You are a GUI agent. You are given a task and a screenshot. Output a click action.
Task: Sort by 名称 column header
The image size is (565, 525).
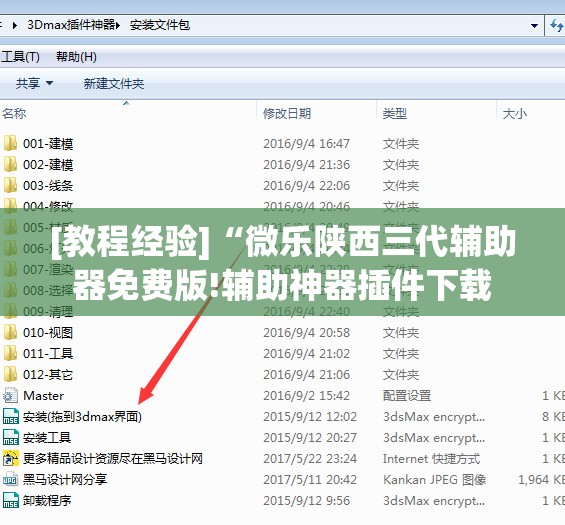click(14, 114)
